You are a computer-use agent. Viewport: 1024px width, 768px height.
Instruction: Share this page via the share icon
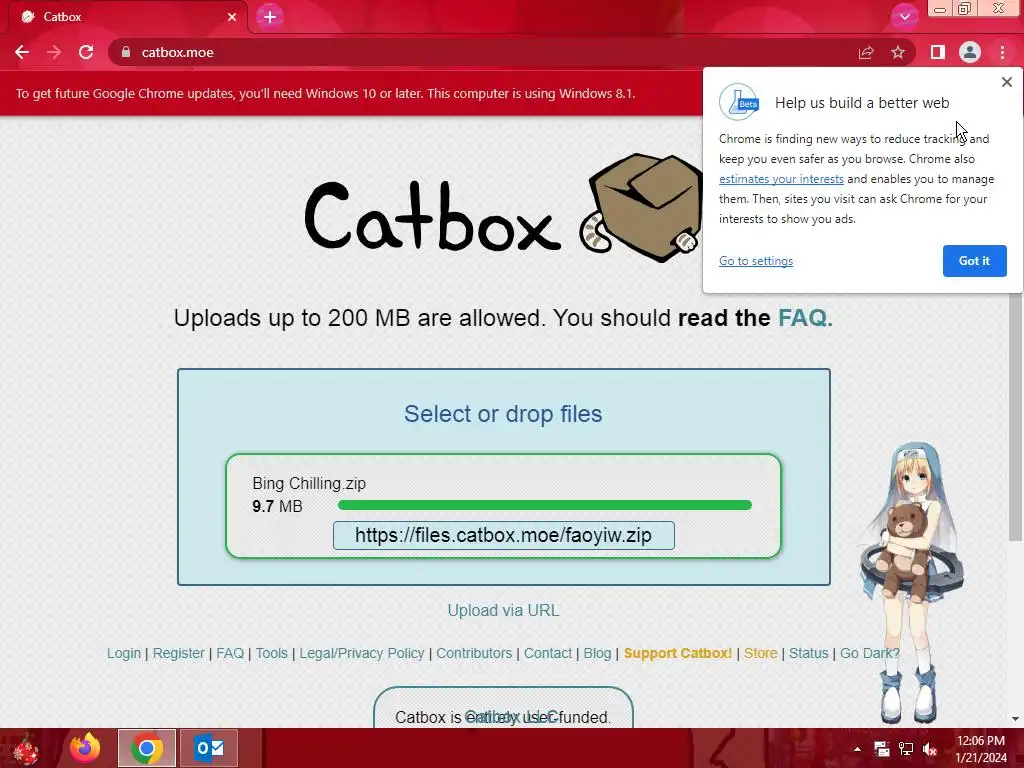click(866, 52)
